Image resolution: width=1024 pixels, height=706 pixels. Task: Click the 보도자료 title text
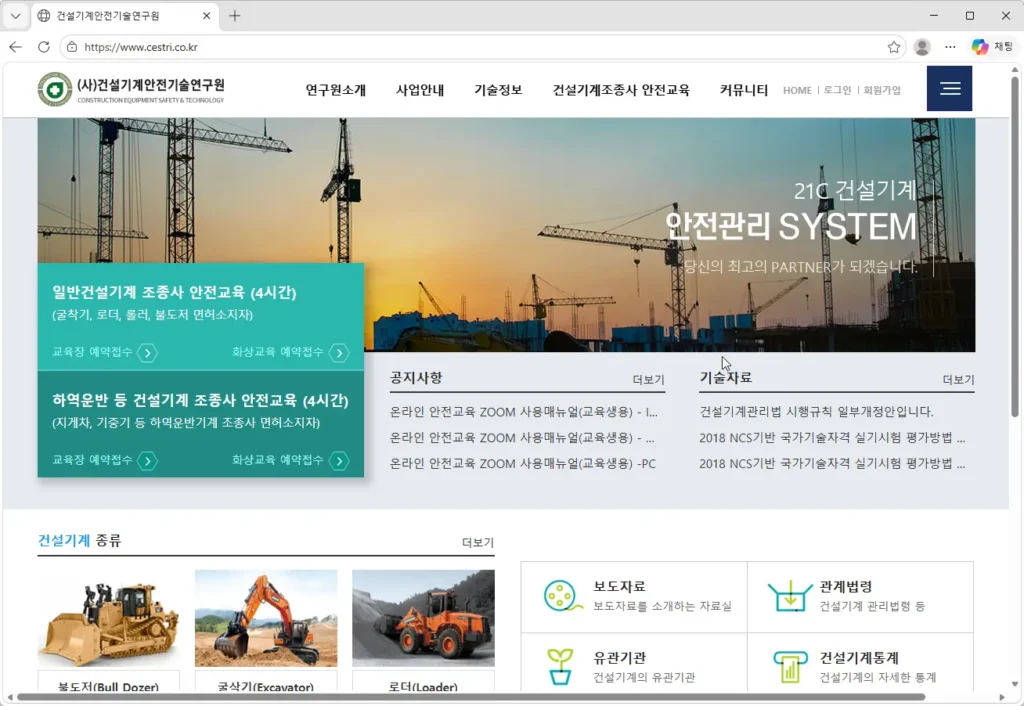coord(619,586)
